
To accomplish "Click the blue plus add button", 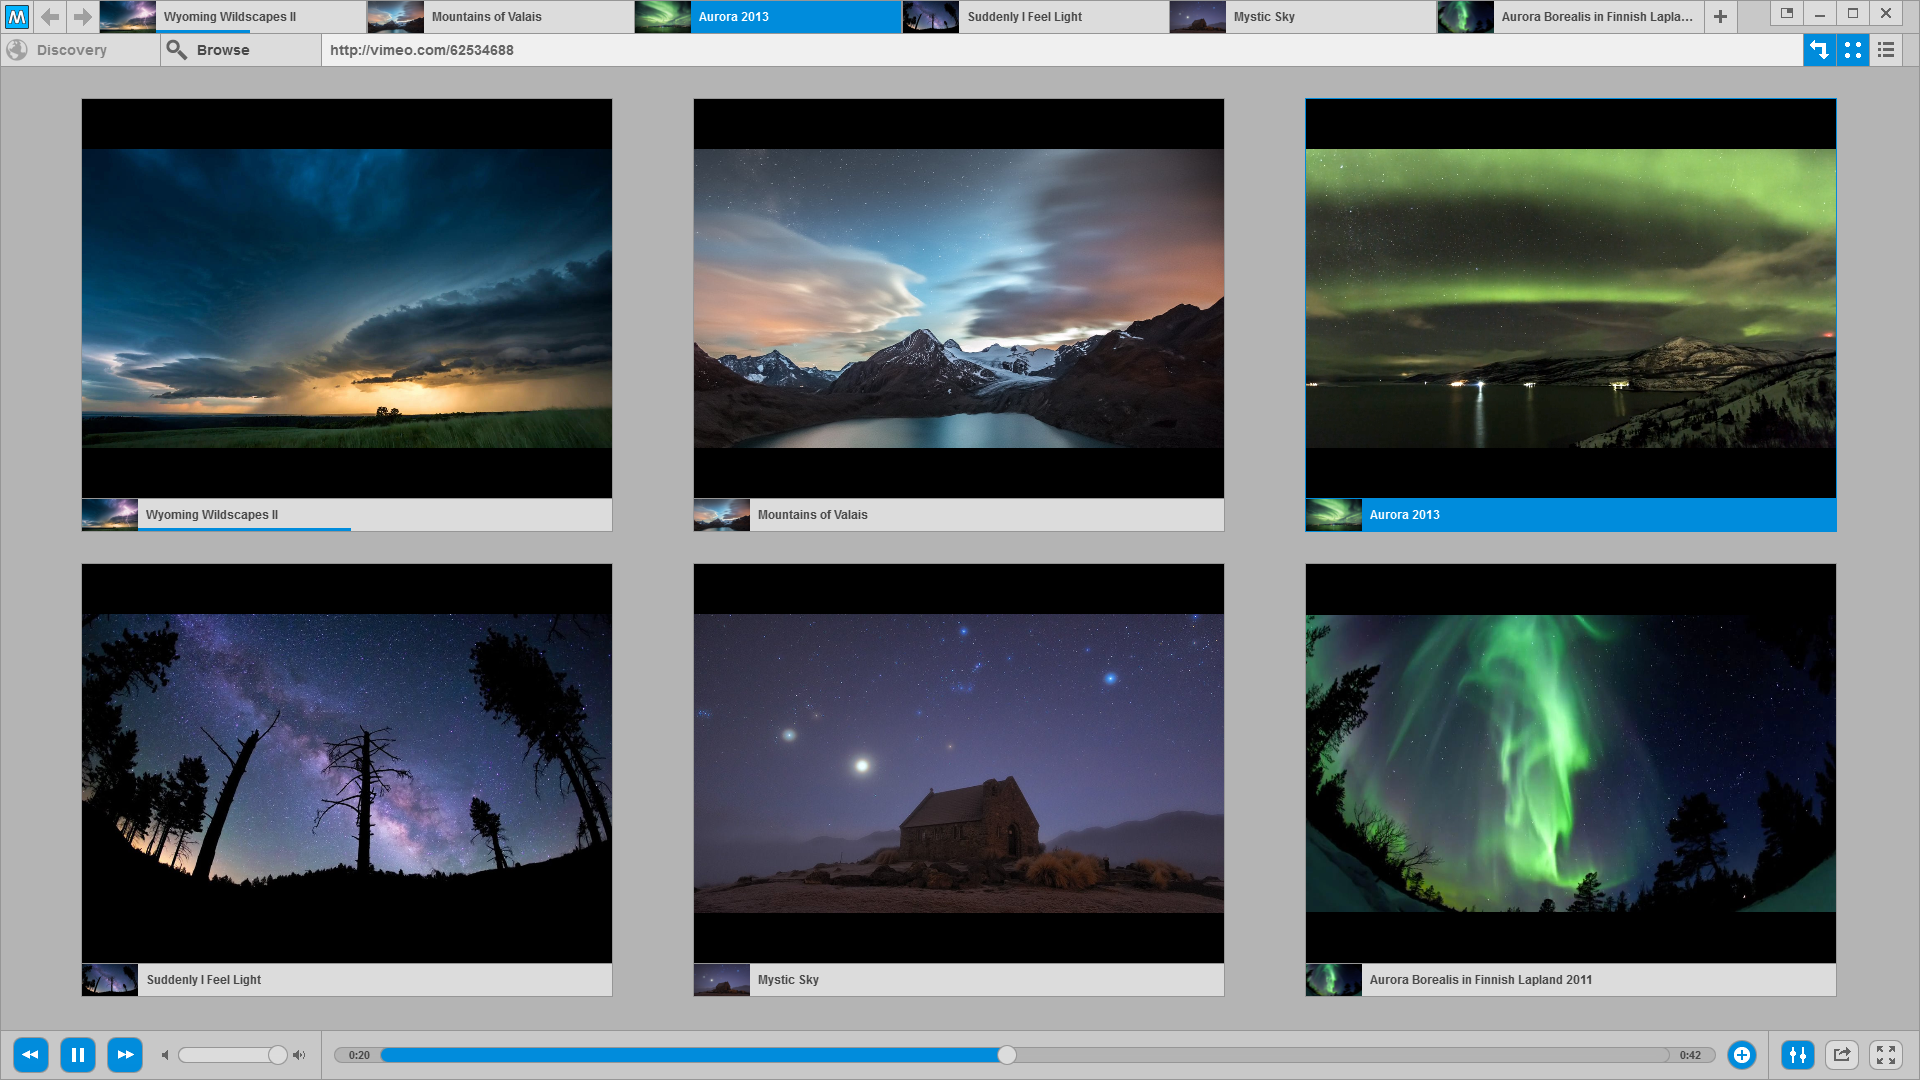I will 1742,1055.
